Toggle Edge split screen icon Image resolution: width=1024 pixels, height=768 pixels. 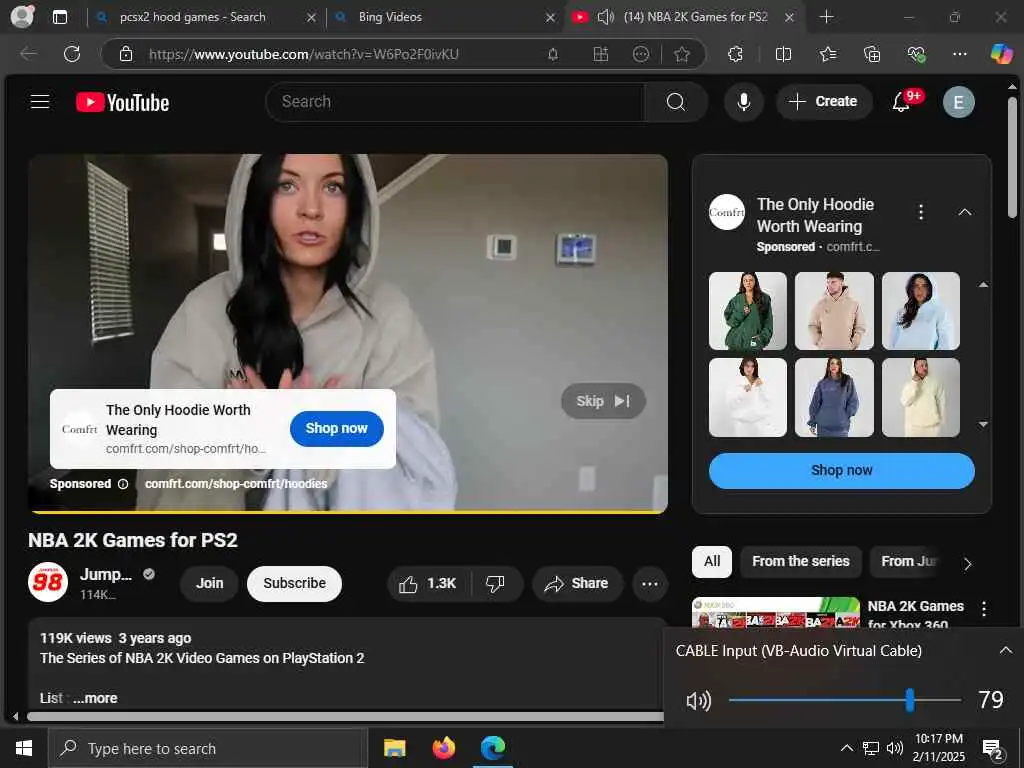783,54
